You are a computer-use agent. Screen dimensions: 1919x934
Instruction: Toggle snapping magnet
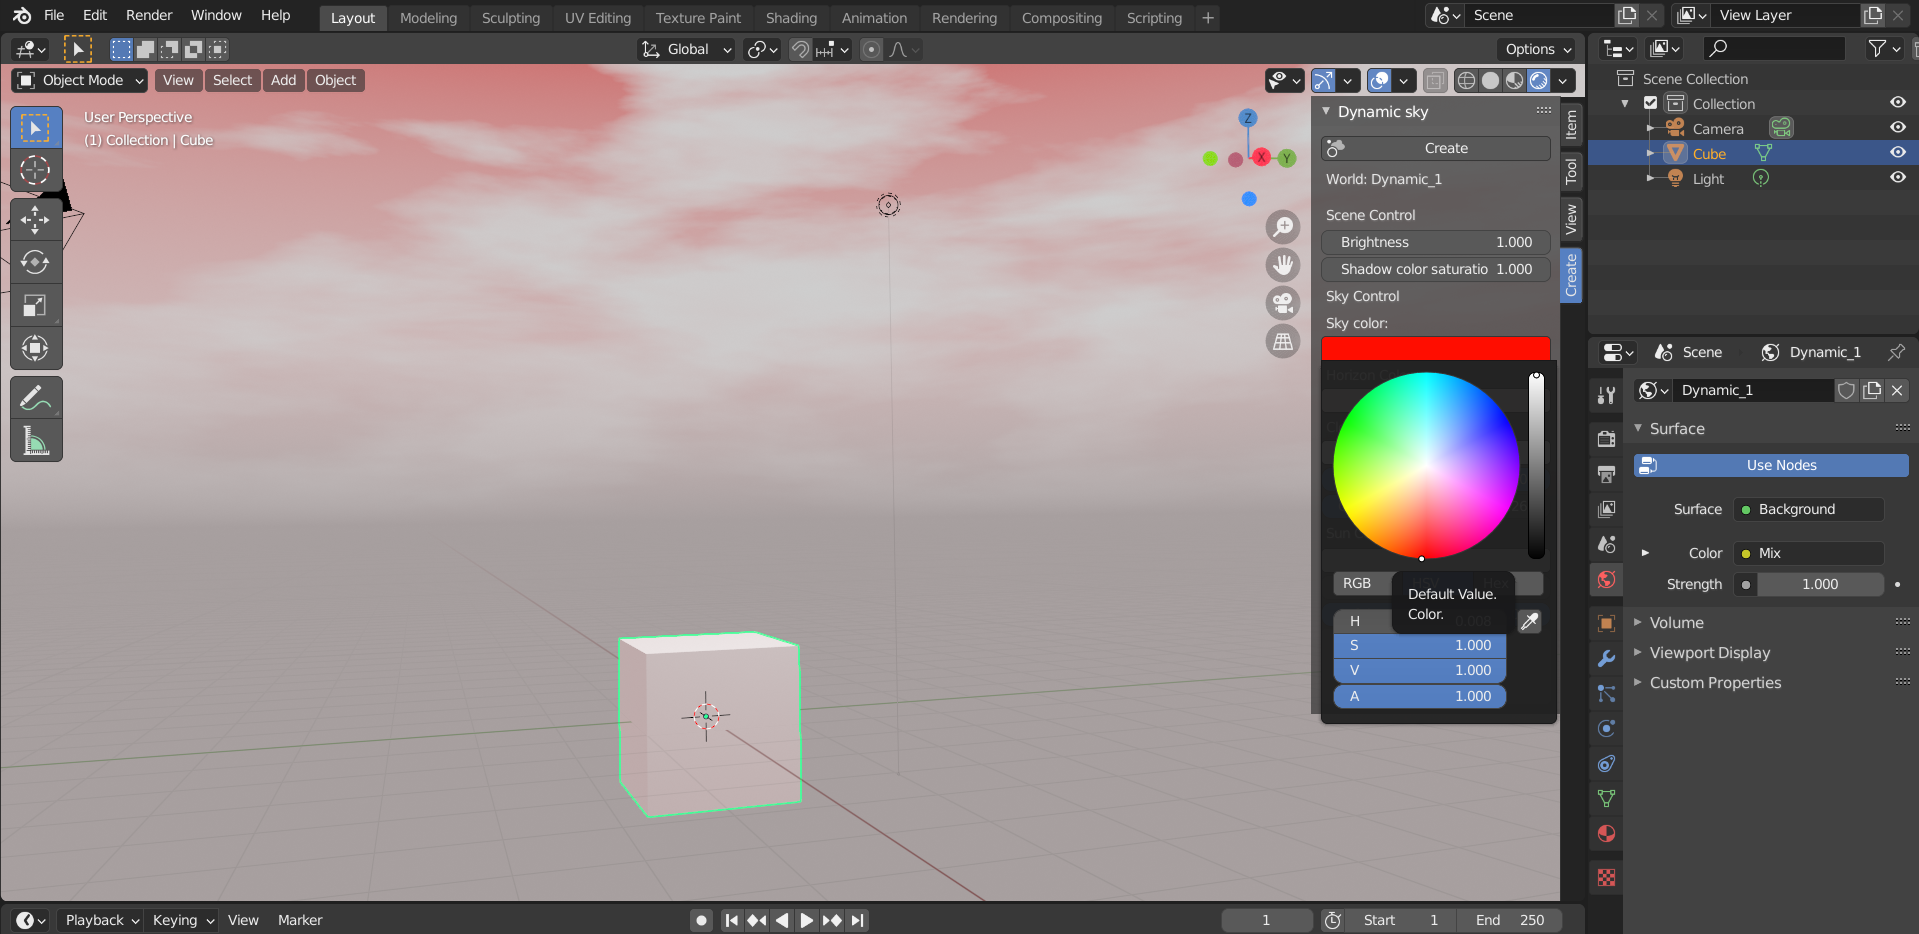coord(800,50)
